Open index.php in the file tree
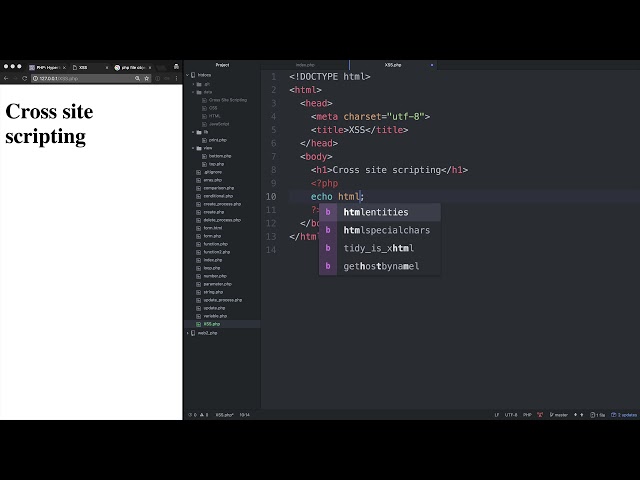Image resolution: width=640 pixels, height=480 pixels. pyautogui.click(x=213, y=260)
